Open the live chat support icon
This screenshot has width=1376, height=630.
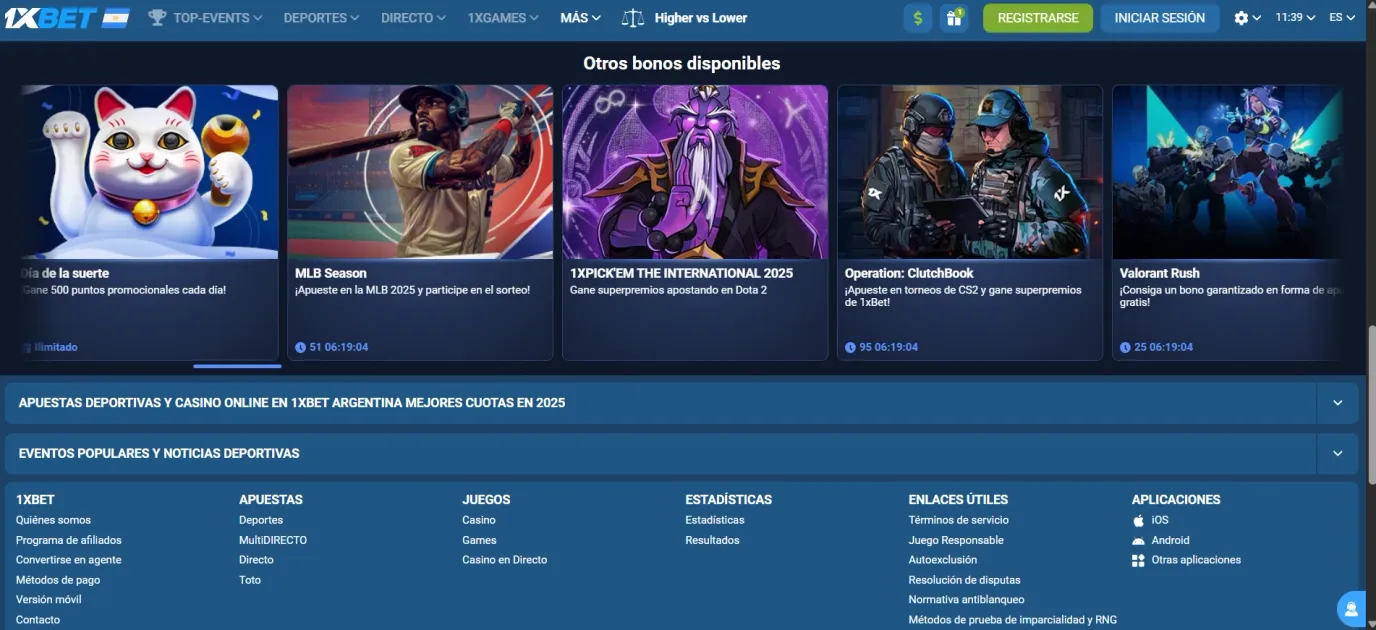[x=1352, y=607]
